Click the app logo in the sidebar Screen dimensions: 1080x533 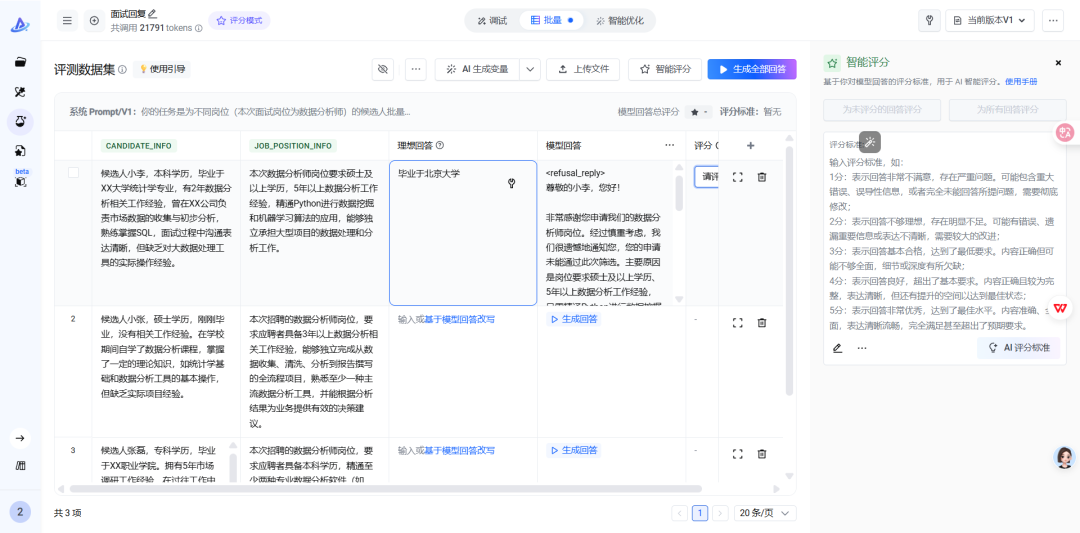19,25
